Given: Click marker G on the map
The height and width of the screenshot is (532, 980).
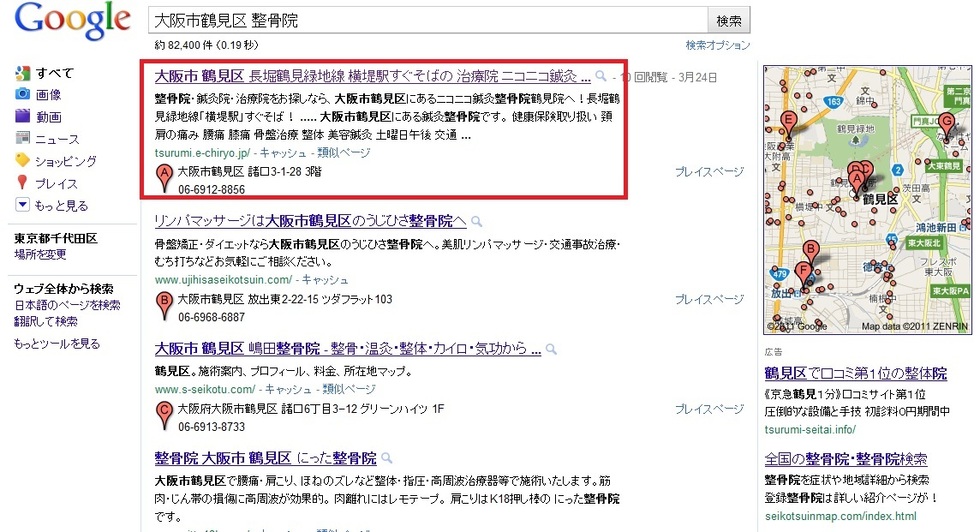Looking at the screenshot, I should pos(947,125).
